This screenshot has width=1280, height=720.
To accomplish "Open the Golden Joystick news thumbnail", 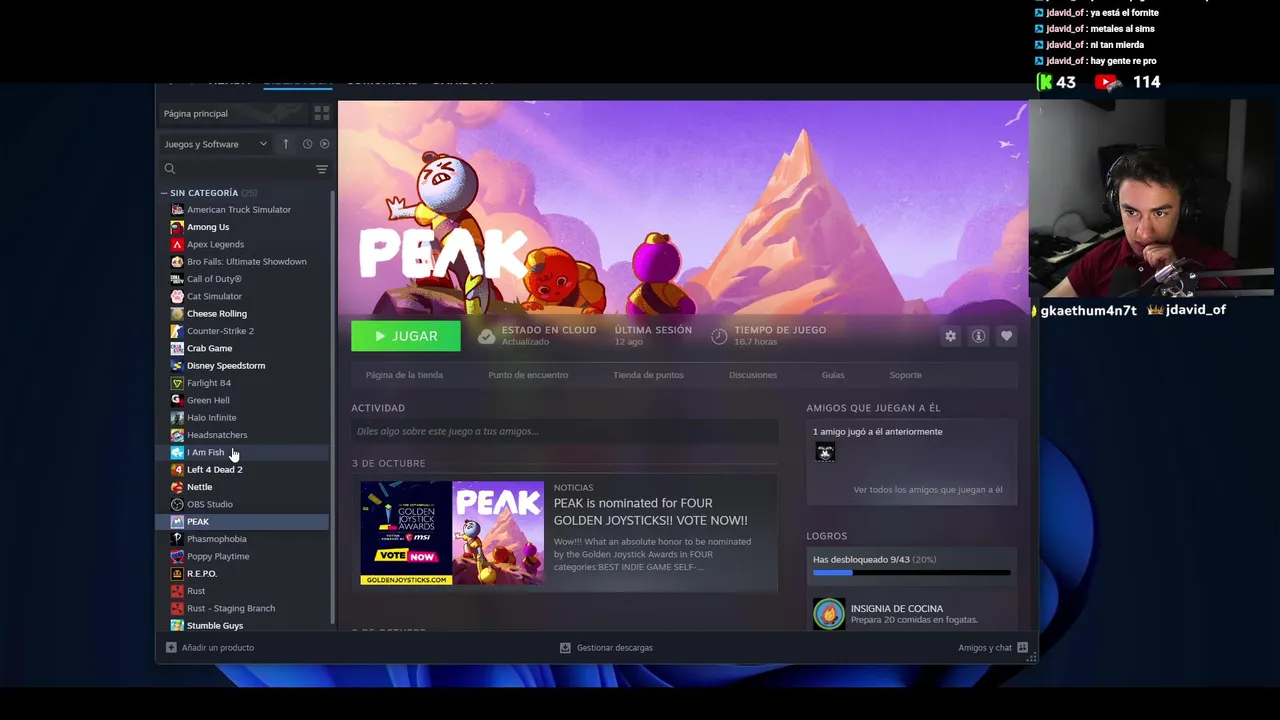I will [452, 533].
